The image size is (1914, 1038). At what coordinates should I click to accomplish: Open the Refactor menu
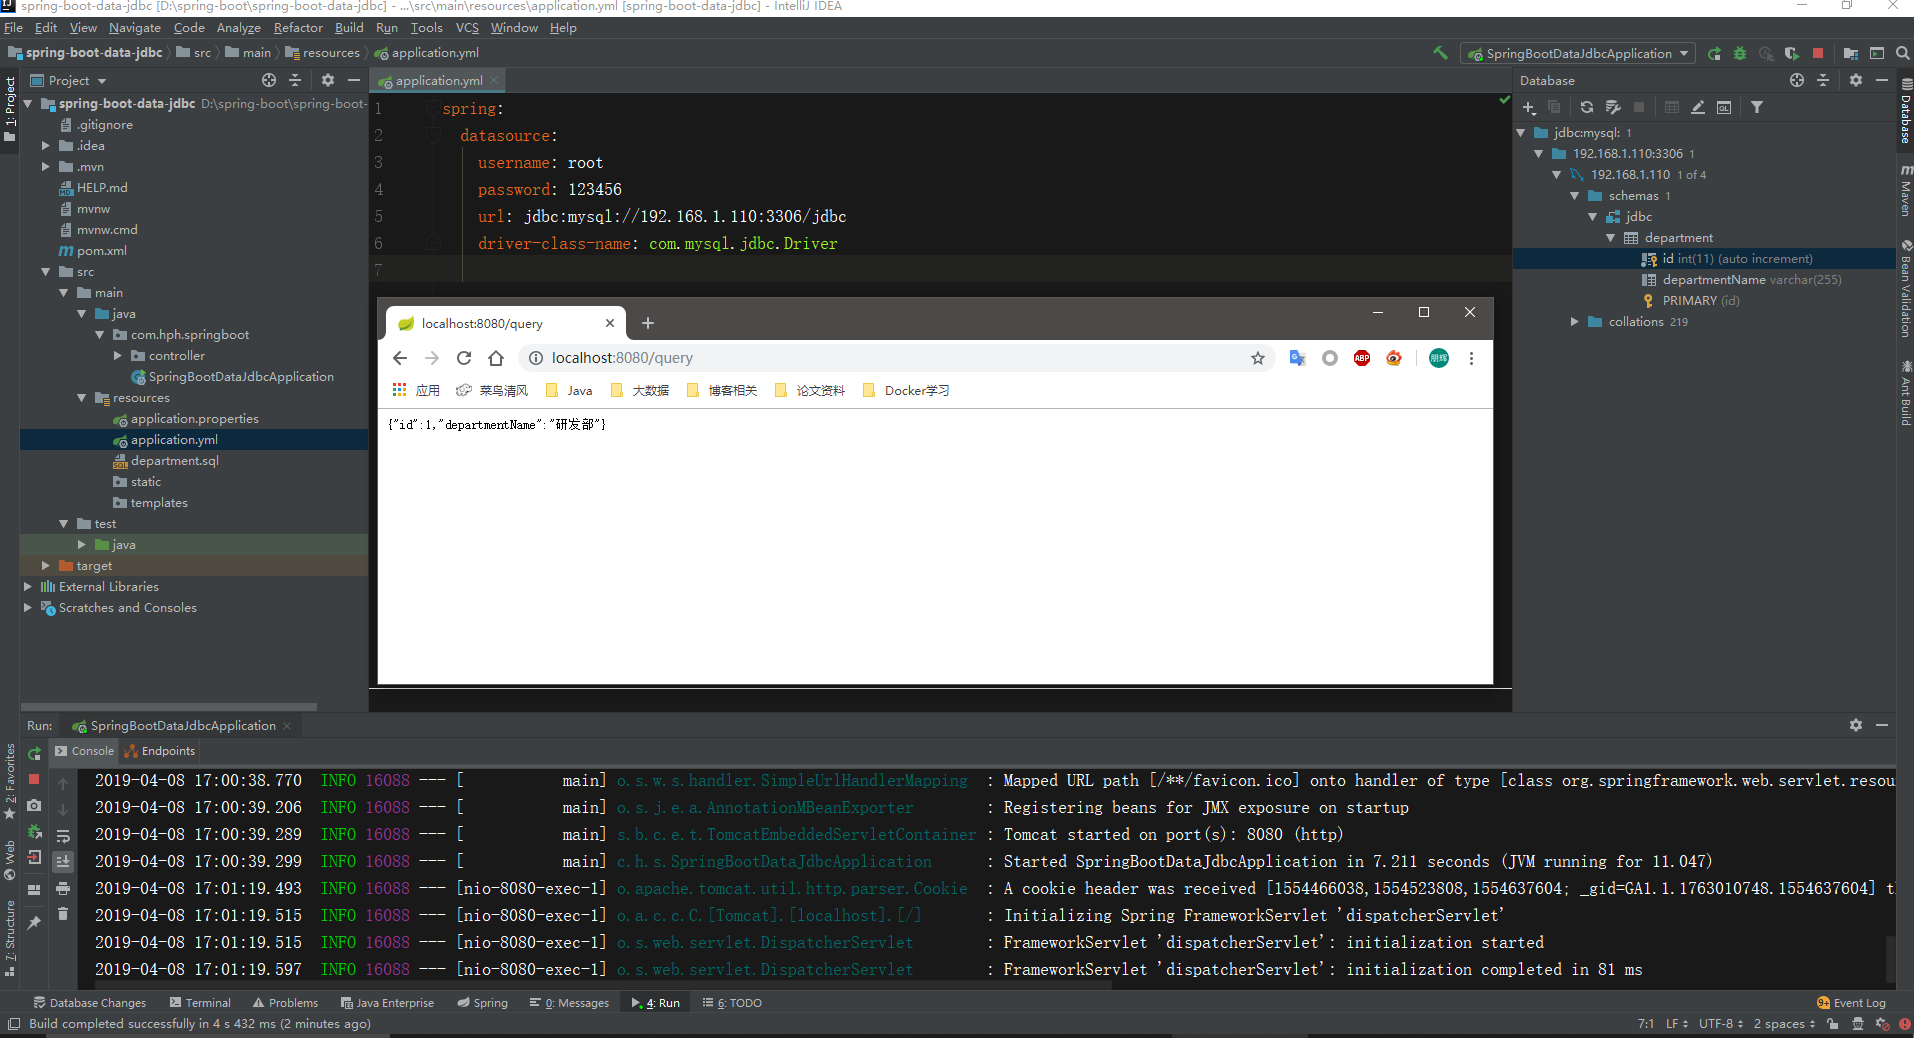pyautogui.click(x=298, y=27)
